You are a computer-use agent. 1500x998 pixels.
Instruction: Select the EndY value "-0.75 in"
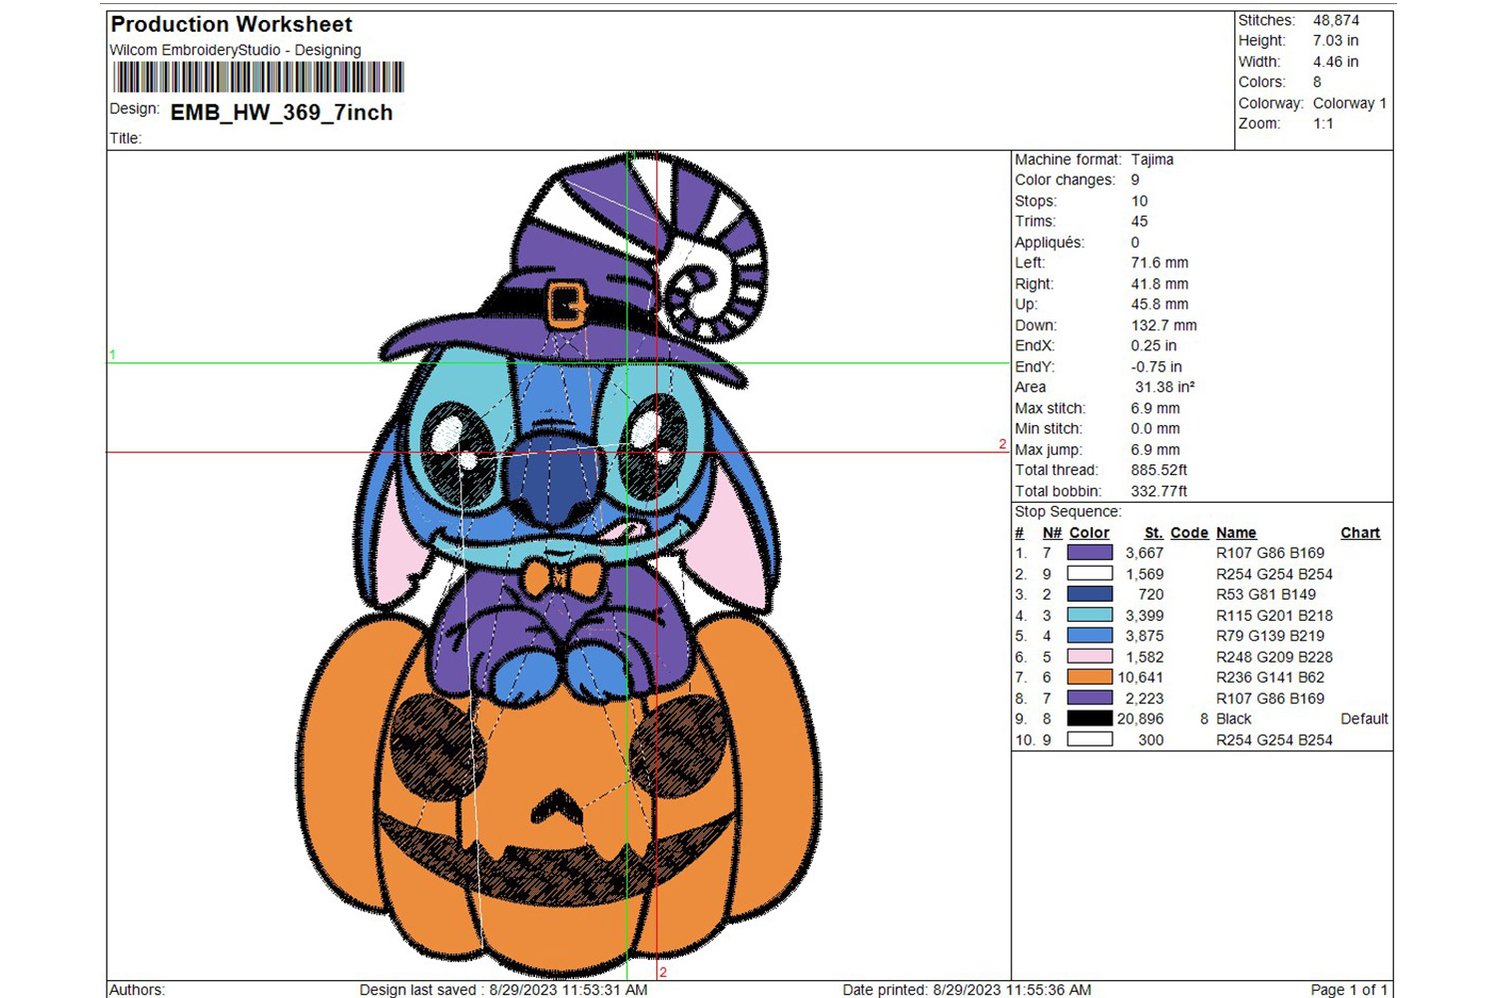click(1156, 367)
